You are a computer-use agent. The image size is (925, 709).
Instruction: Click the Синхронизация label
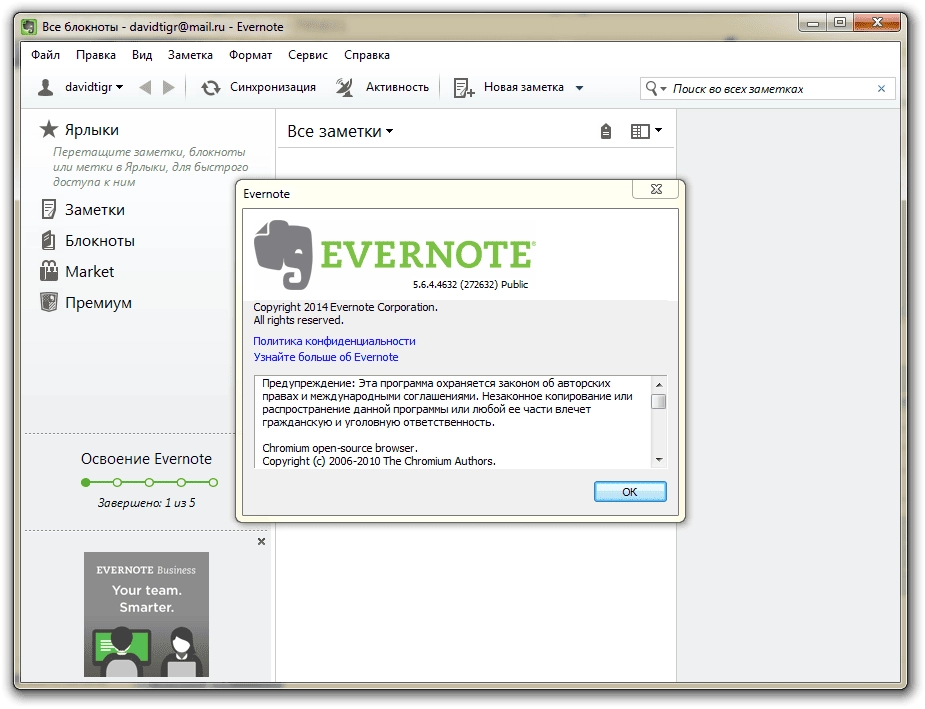click(x=273, y=87)
